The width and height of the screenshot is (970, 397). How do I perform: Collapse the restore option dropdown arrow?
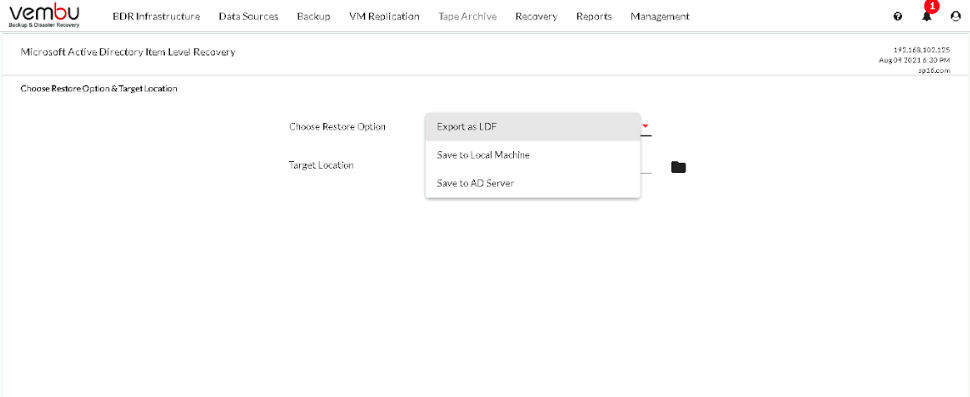[x=645, y=126]
